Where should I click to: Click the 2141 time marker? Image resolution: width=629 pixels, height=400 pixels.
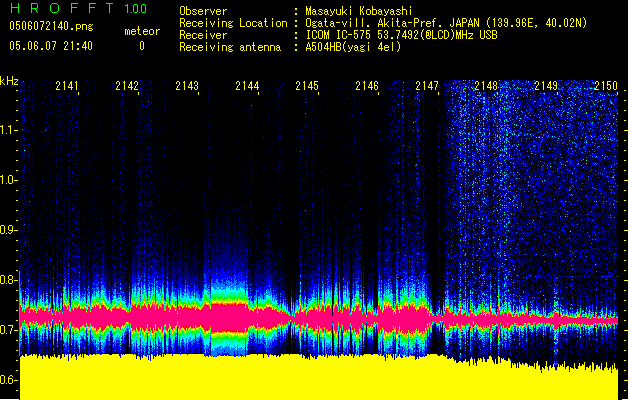68,87
